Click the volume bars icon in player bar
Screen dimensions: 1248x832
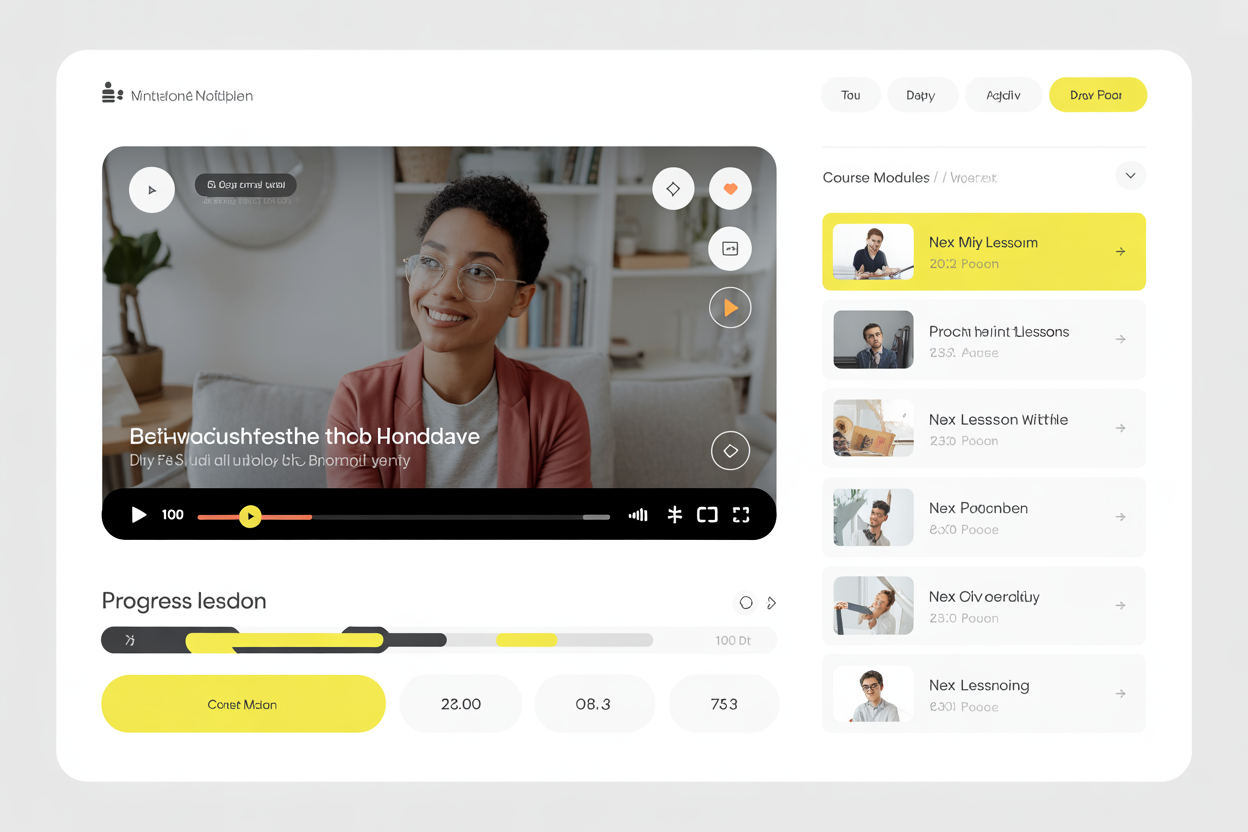point(638,515)
